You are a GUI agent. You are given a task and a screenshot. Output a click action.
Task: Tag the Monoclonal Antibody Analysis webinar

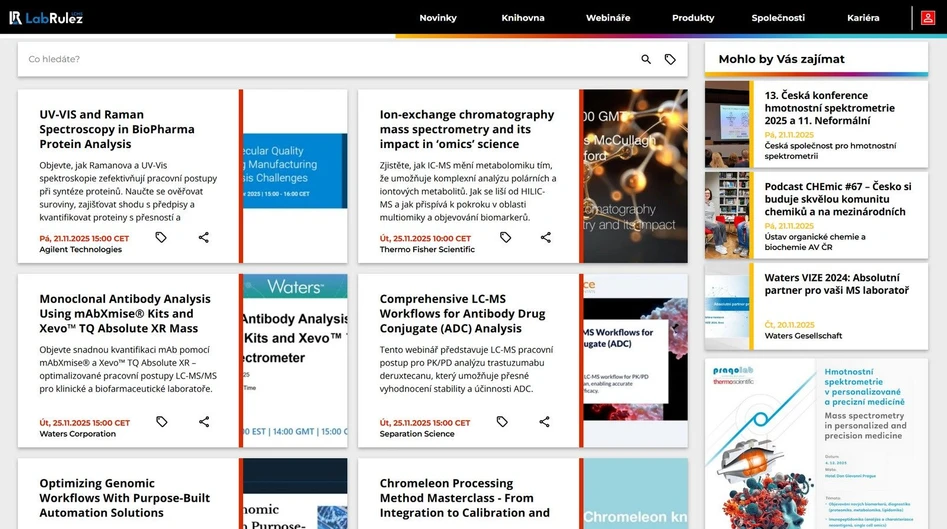point(162,422)
